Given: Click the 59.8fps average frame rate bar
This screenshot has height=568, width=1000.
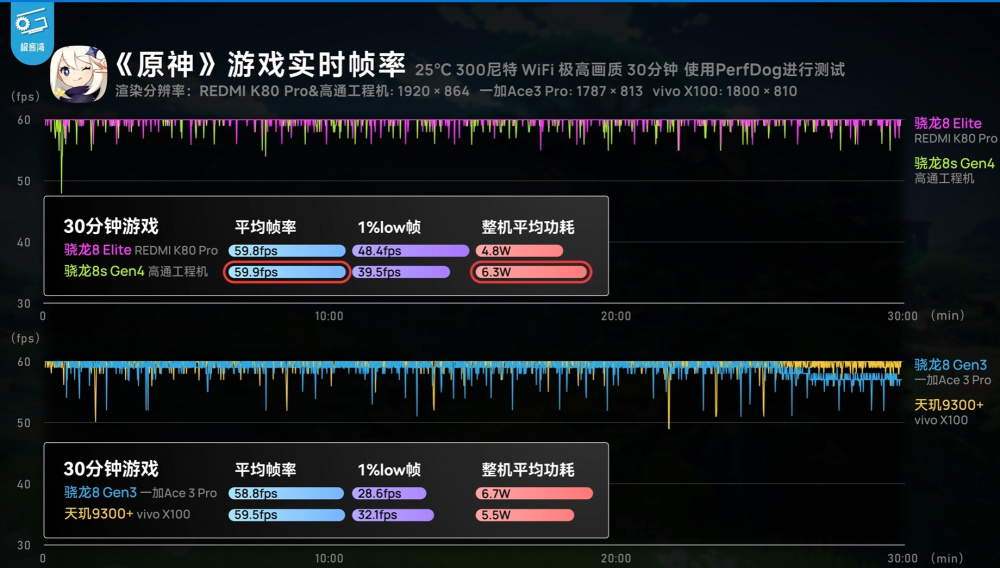Looking at the screenshot, I should 287,251.
